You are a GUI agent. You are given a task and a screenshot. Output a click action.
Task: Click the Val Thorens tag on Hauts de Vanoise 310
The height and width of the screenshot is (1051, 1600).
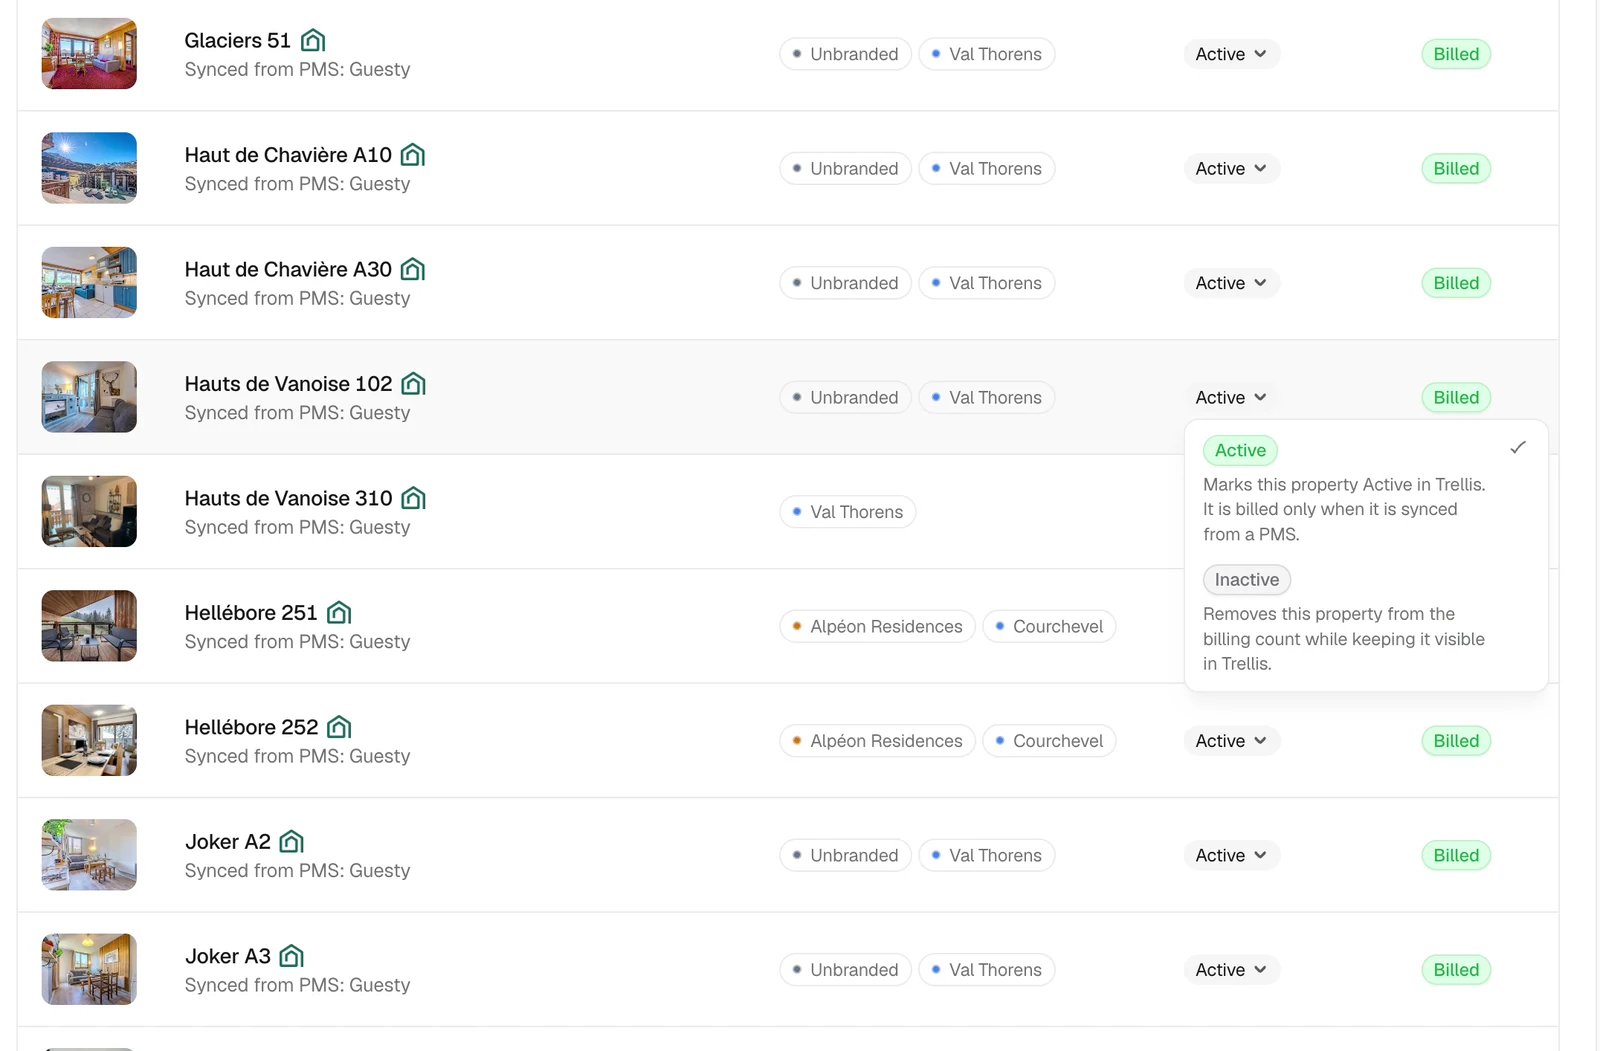847,512
